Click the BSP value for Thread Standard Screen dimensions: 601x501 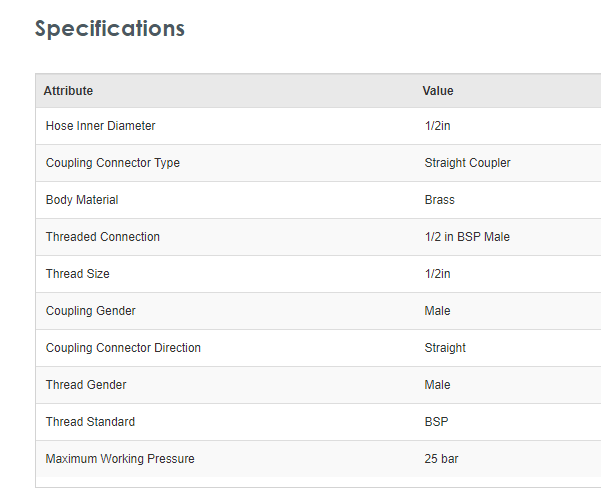pyautogui.click(x=436, y=422)
